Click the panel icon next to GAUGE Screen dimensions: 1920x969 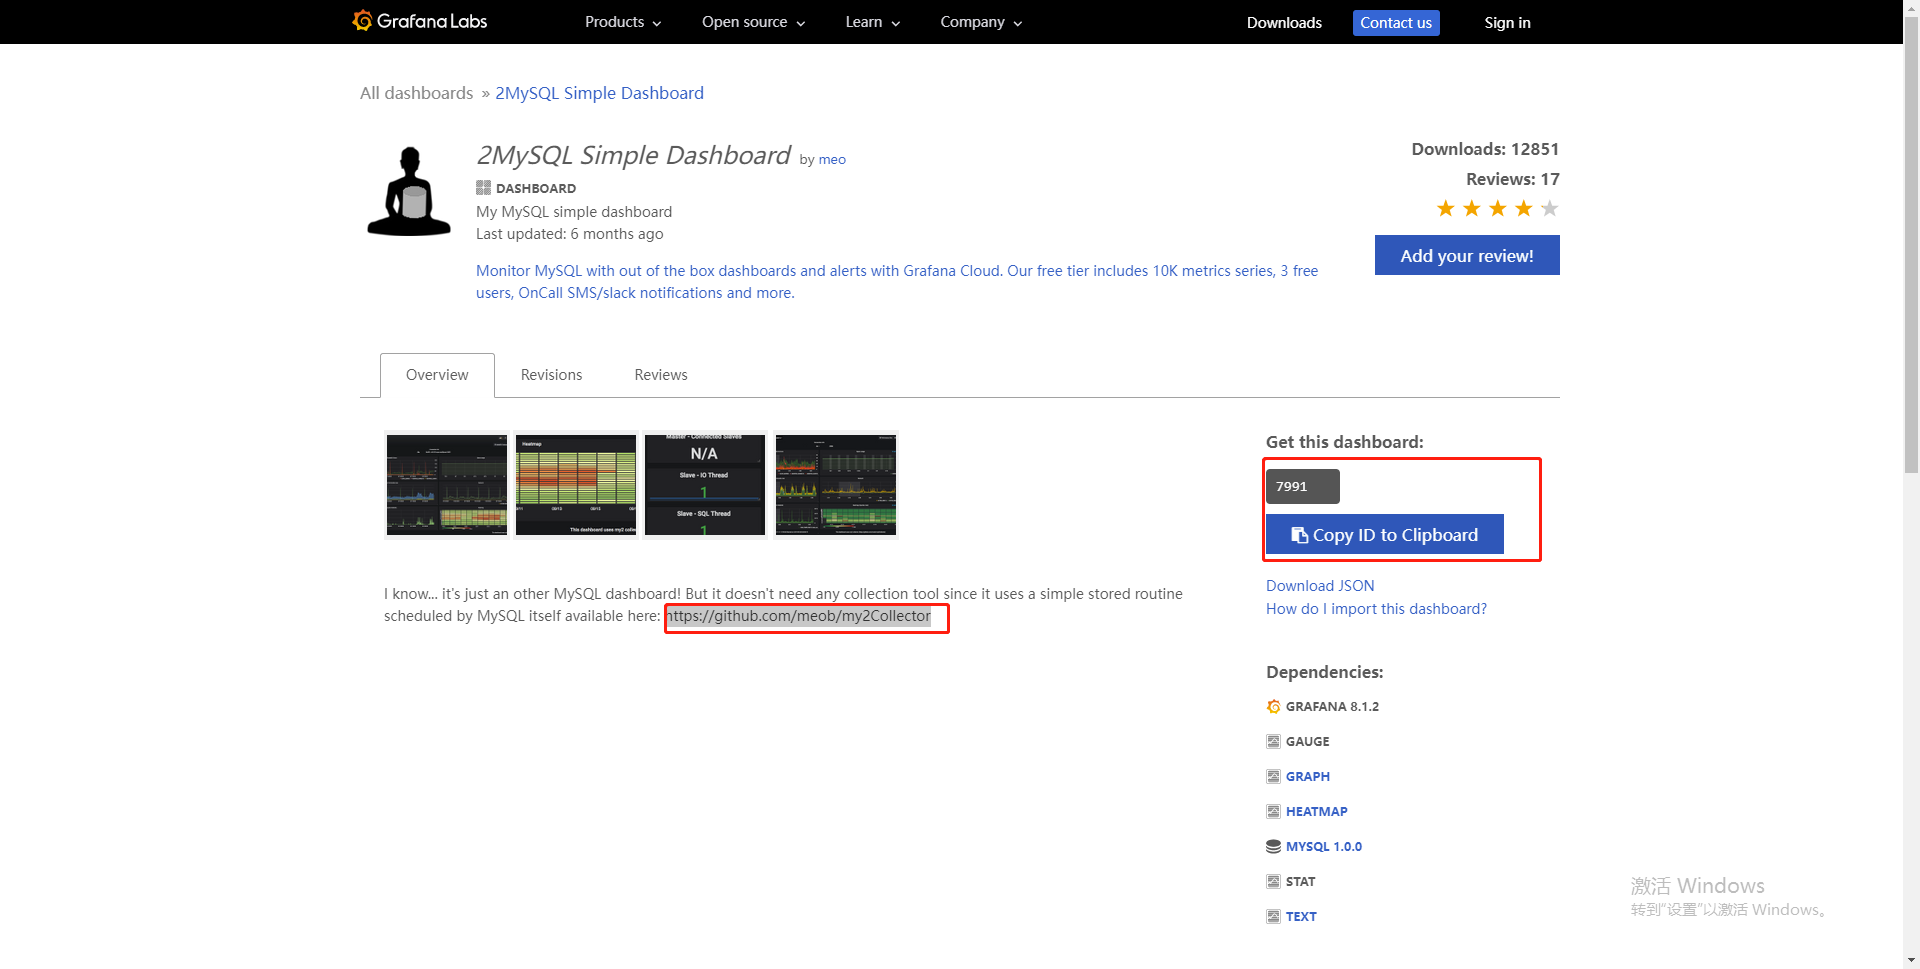pos(1273,741)
